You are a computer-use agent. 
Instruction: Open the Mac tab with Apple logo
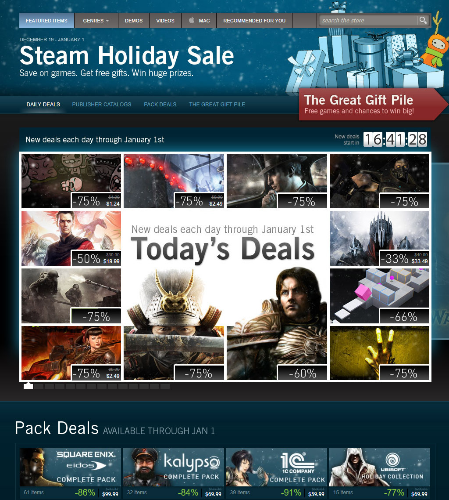pyautogui.click(x=199, y=20)
